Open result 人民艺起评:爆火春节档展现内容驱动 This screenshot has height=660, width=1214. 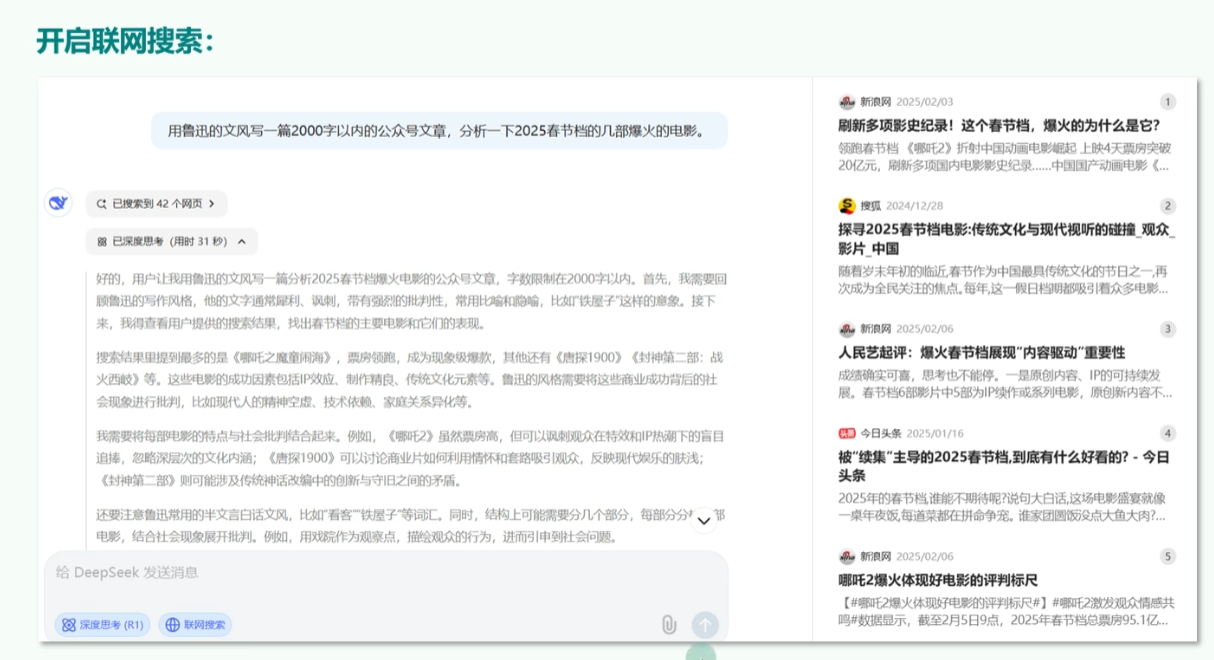(982, 352)
